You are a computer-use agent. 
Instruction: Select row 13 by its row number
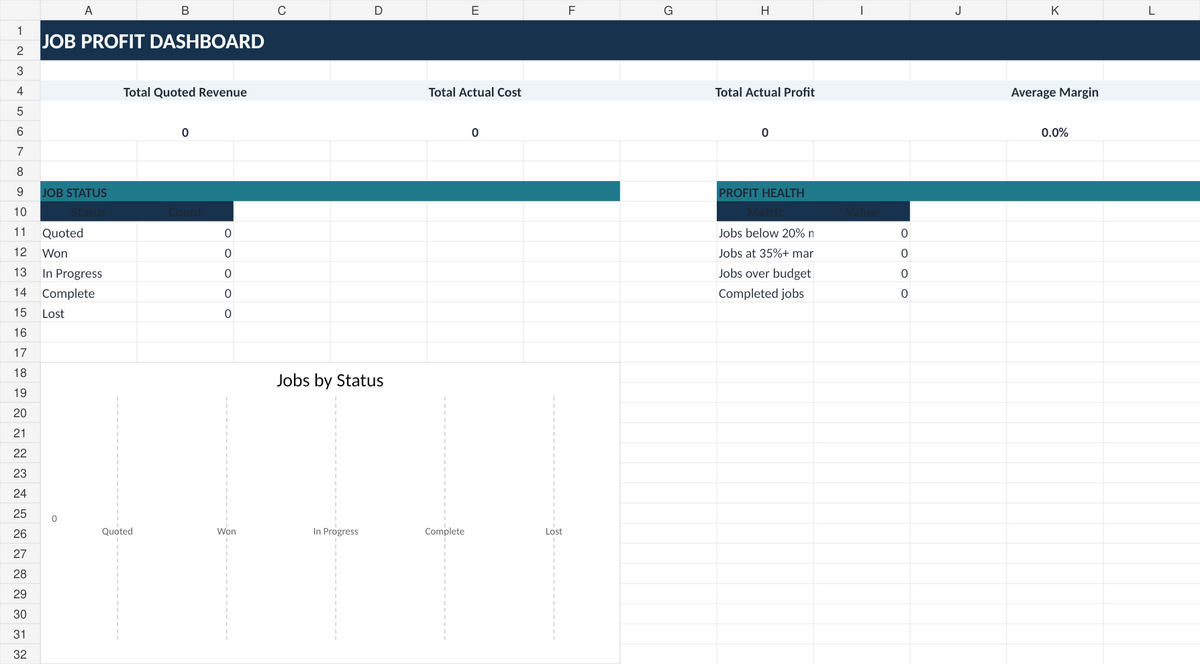point(20,273)
